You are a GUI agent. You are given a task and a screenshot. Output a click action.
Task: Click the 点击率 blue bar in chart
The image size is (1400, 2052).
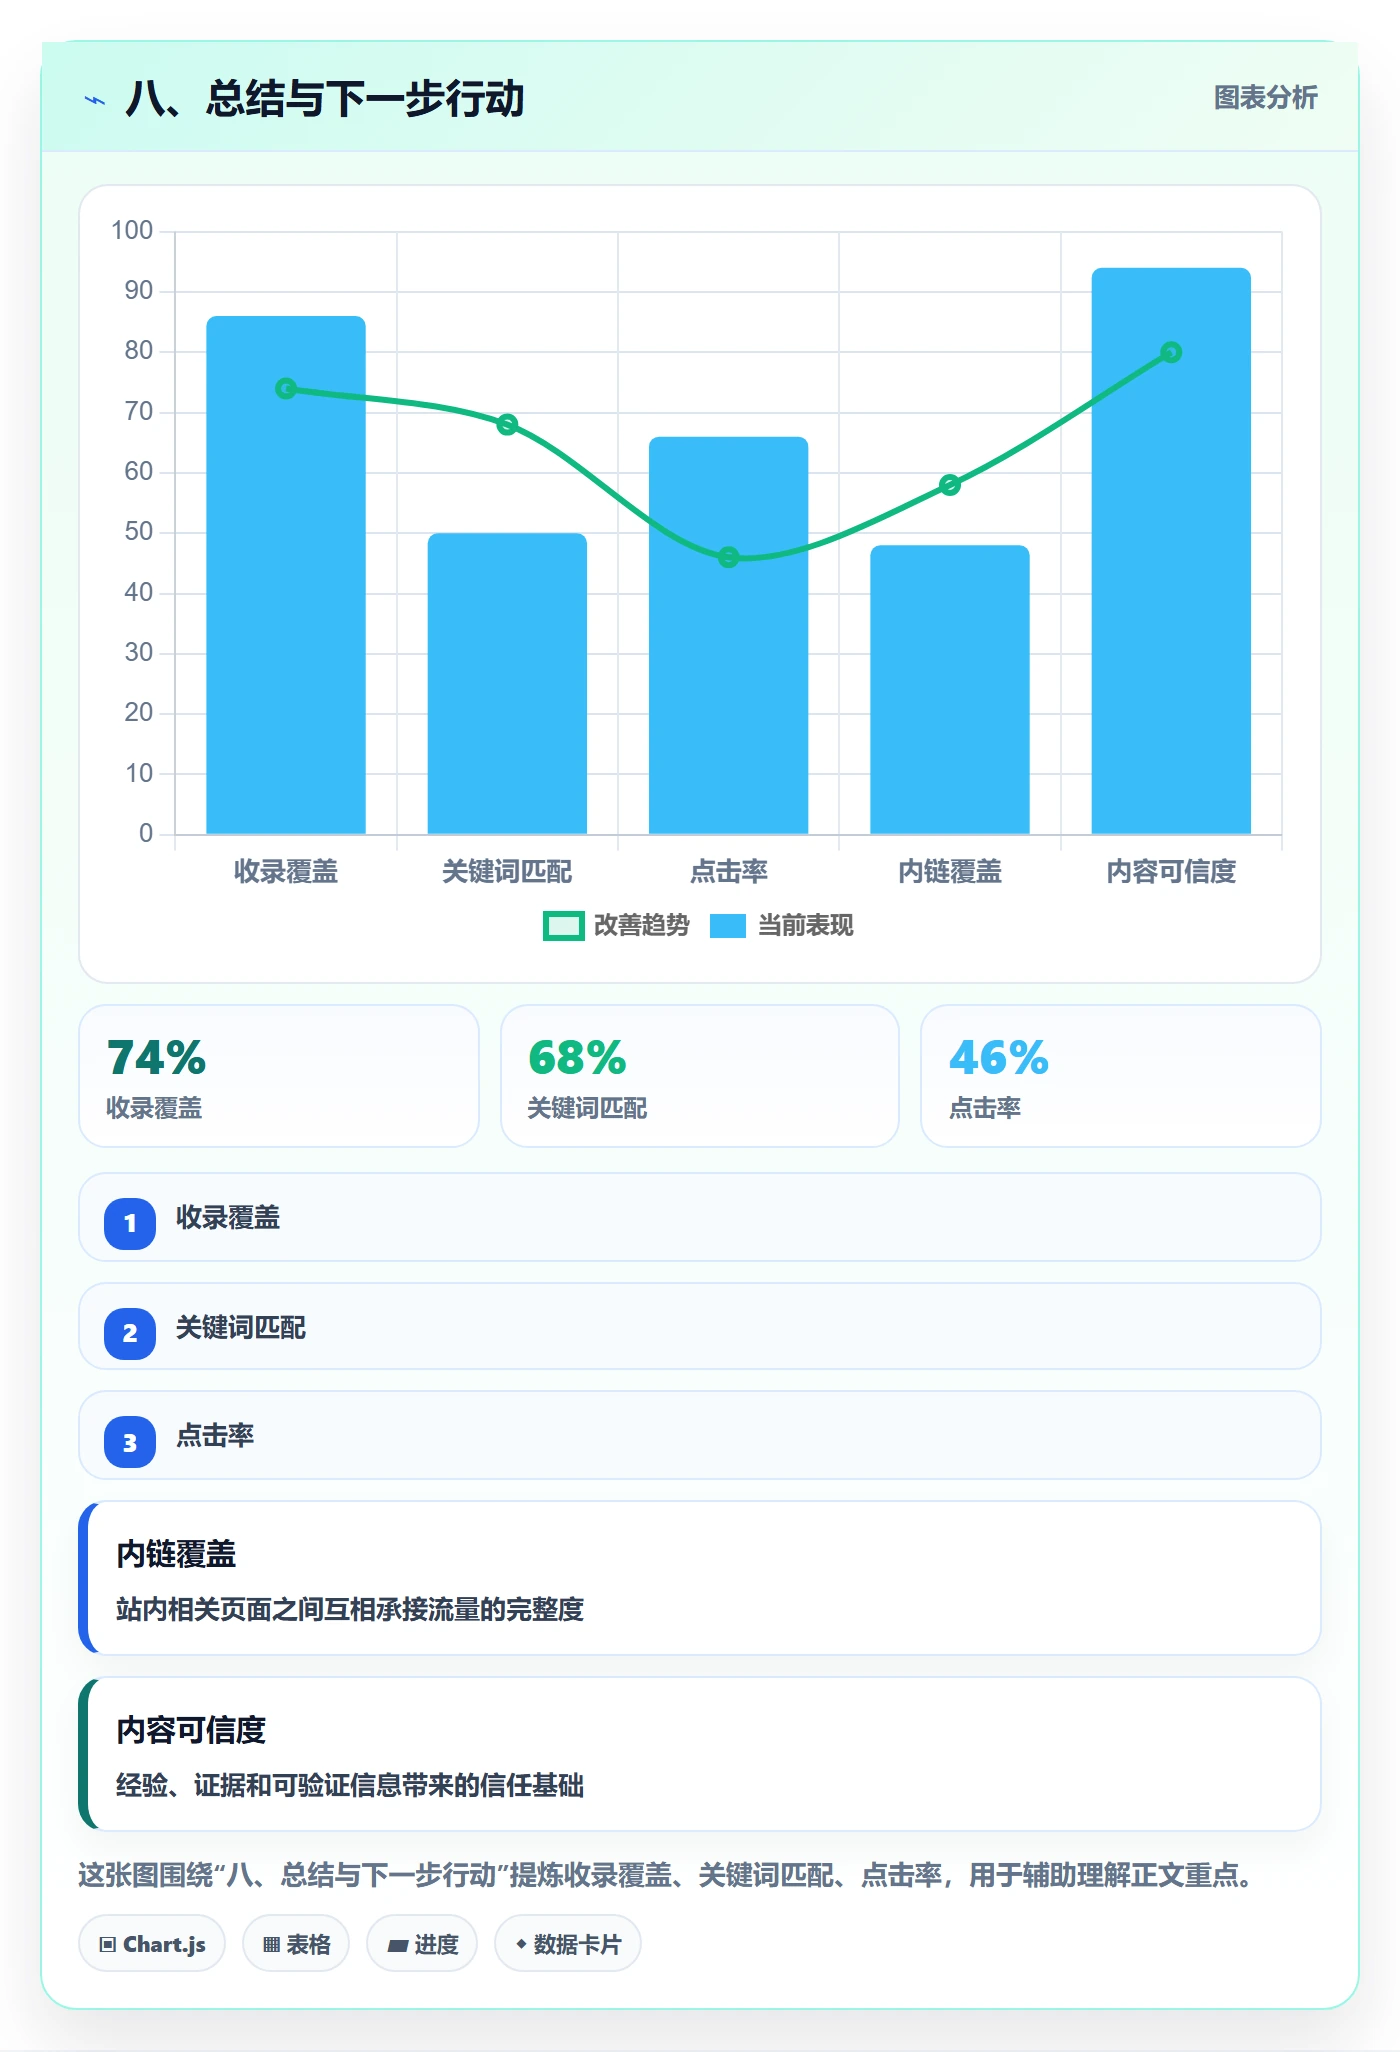(x=729, y=635)
